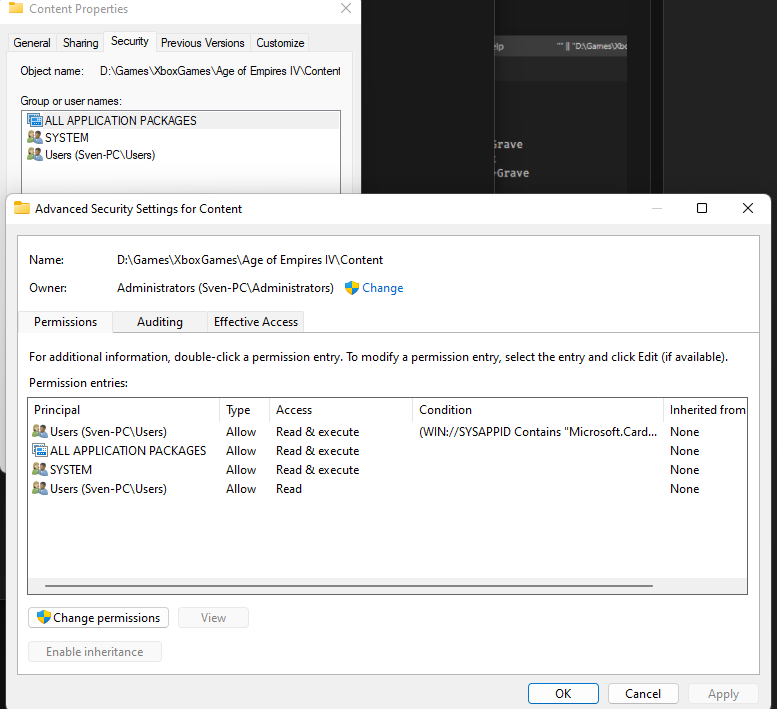Image resolution: width=777 pixels, height=709 pixels.
Task: Open General tab in Content Properties
Action: [32, 43]
